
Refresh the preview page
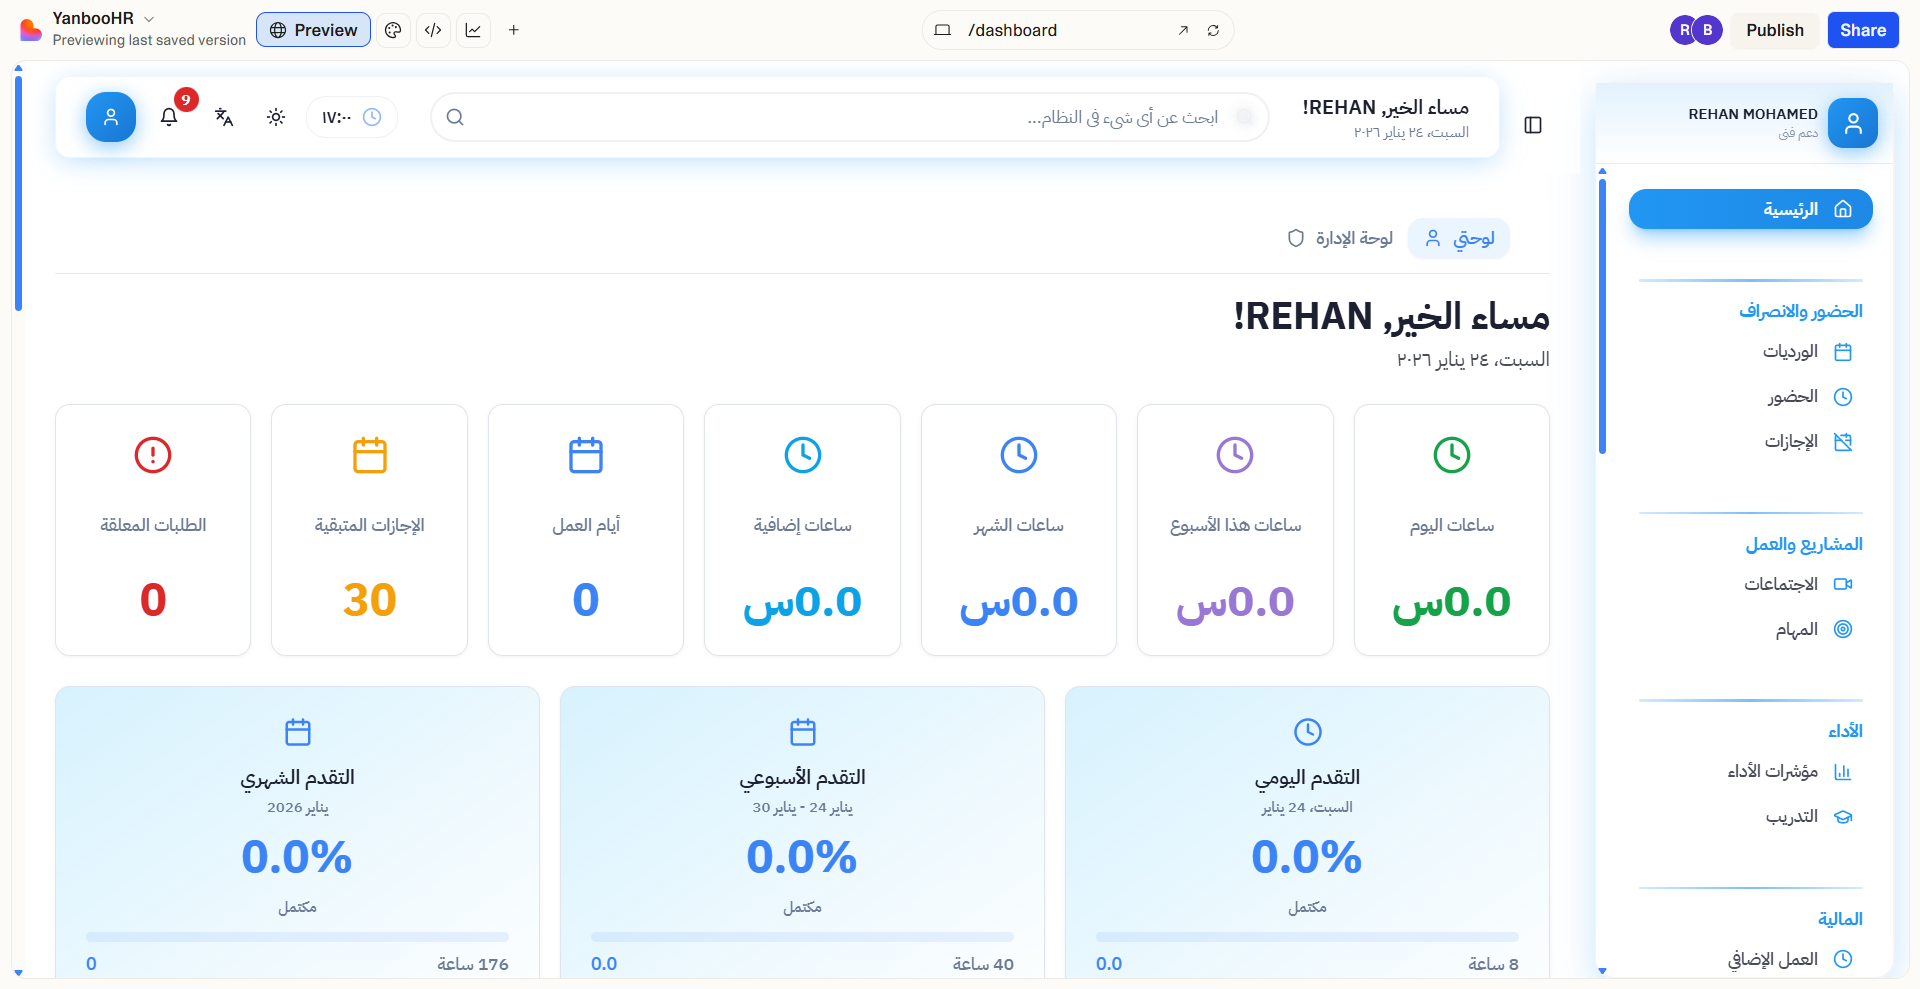1213,30
